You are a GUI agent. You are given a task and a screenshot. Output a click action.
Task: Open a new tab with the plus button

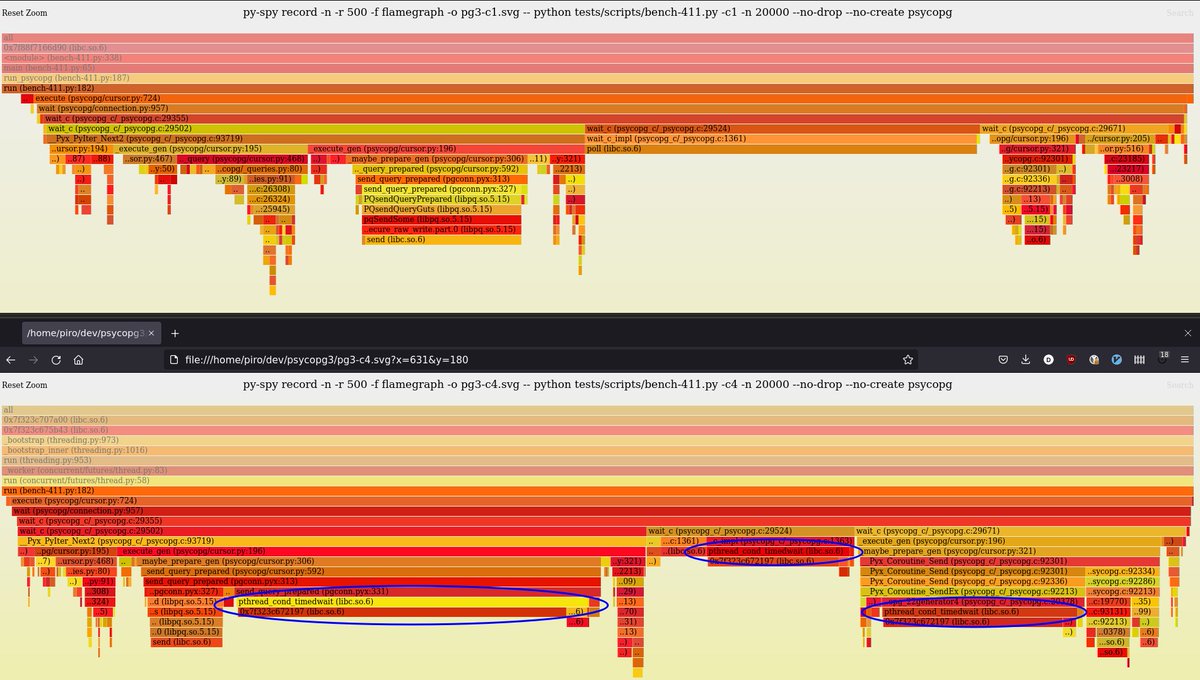174,332
